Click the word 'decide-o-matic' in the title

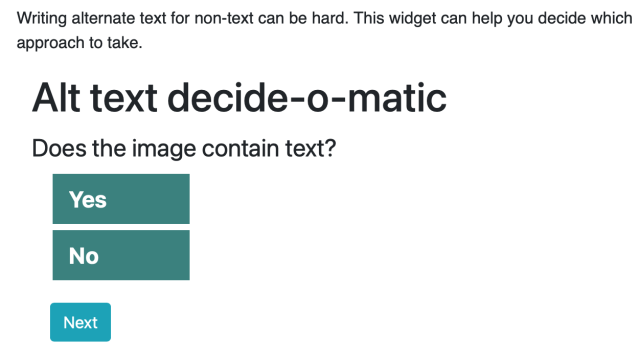pos(307,98)
